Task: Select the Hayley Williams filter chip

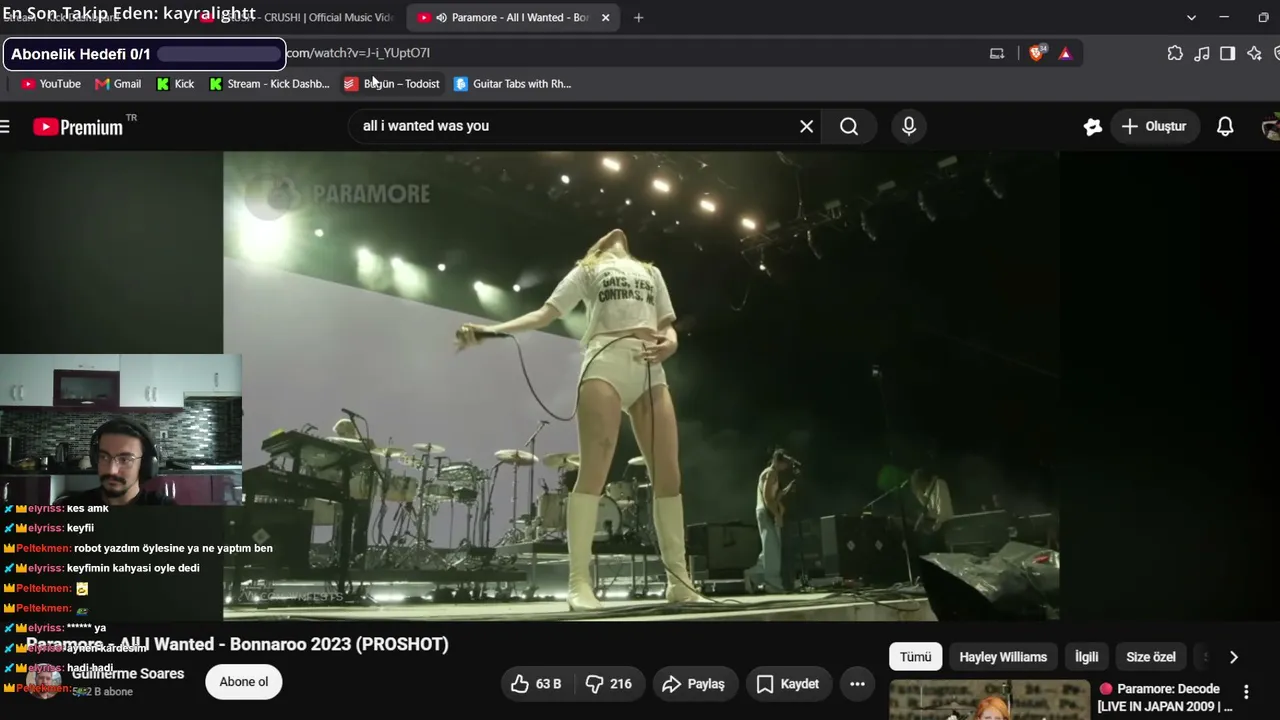Action: [1003, 657]
